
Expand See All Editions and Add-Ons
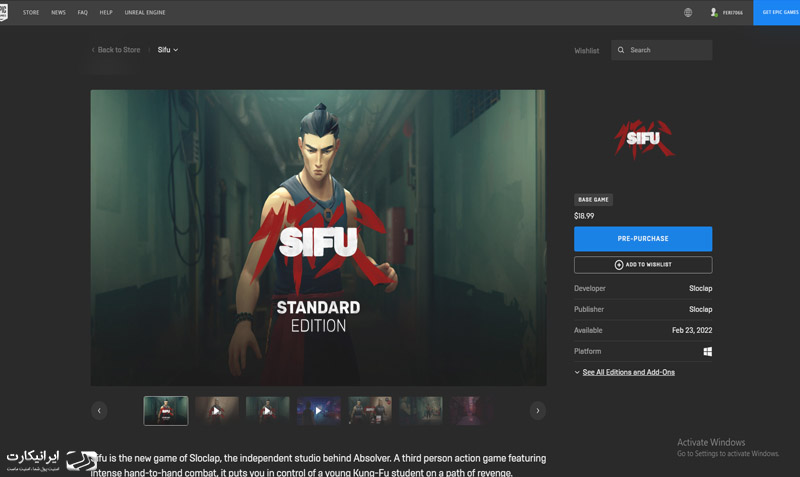click(x=624, y=372)
